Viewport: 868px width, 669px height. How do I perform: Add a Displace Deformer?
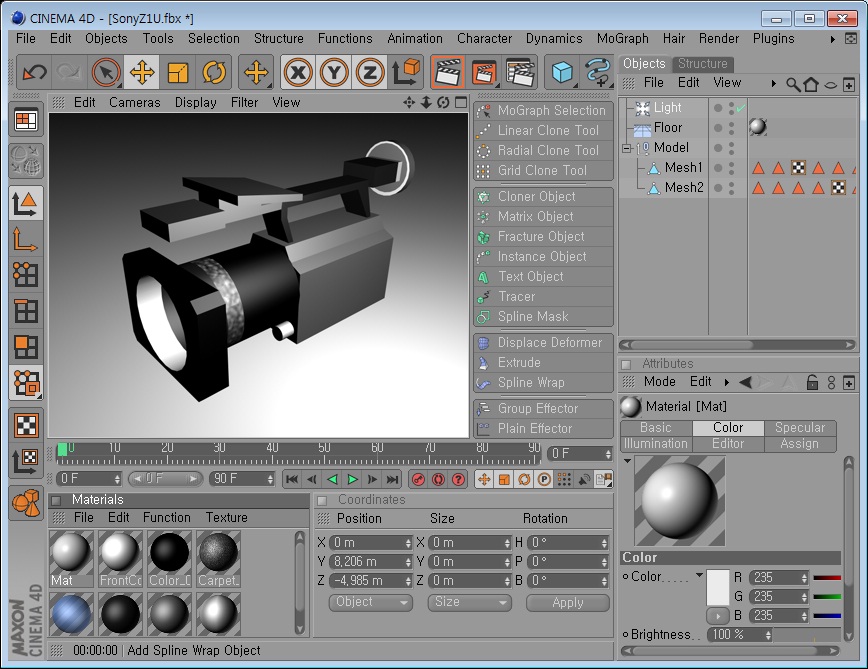[x=544, y=343]
